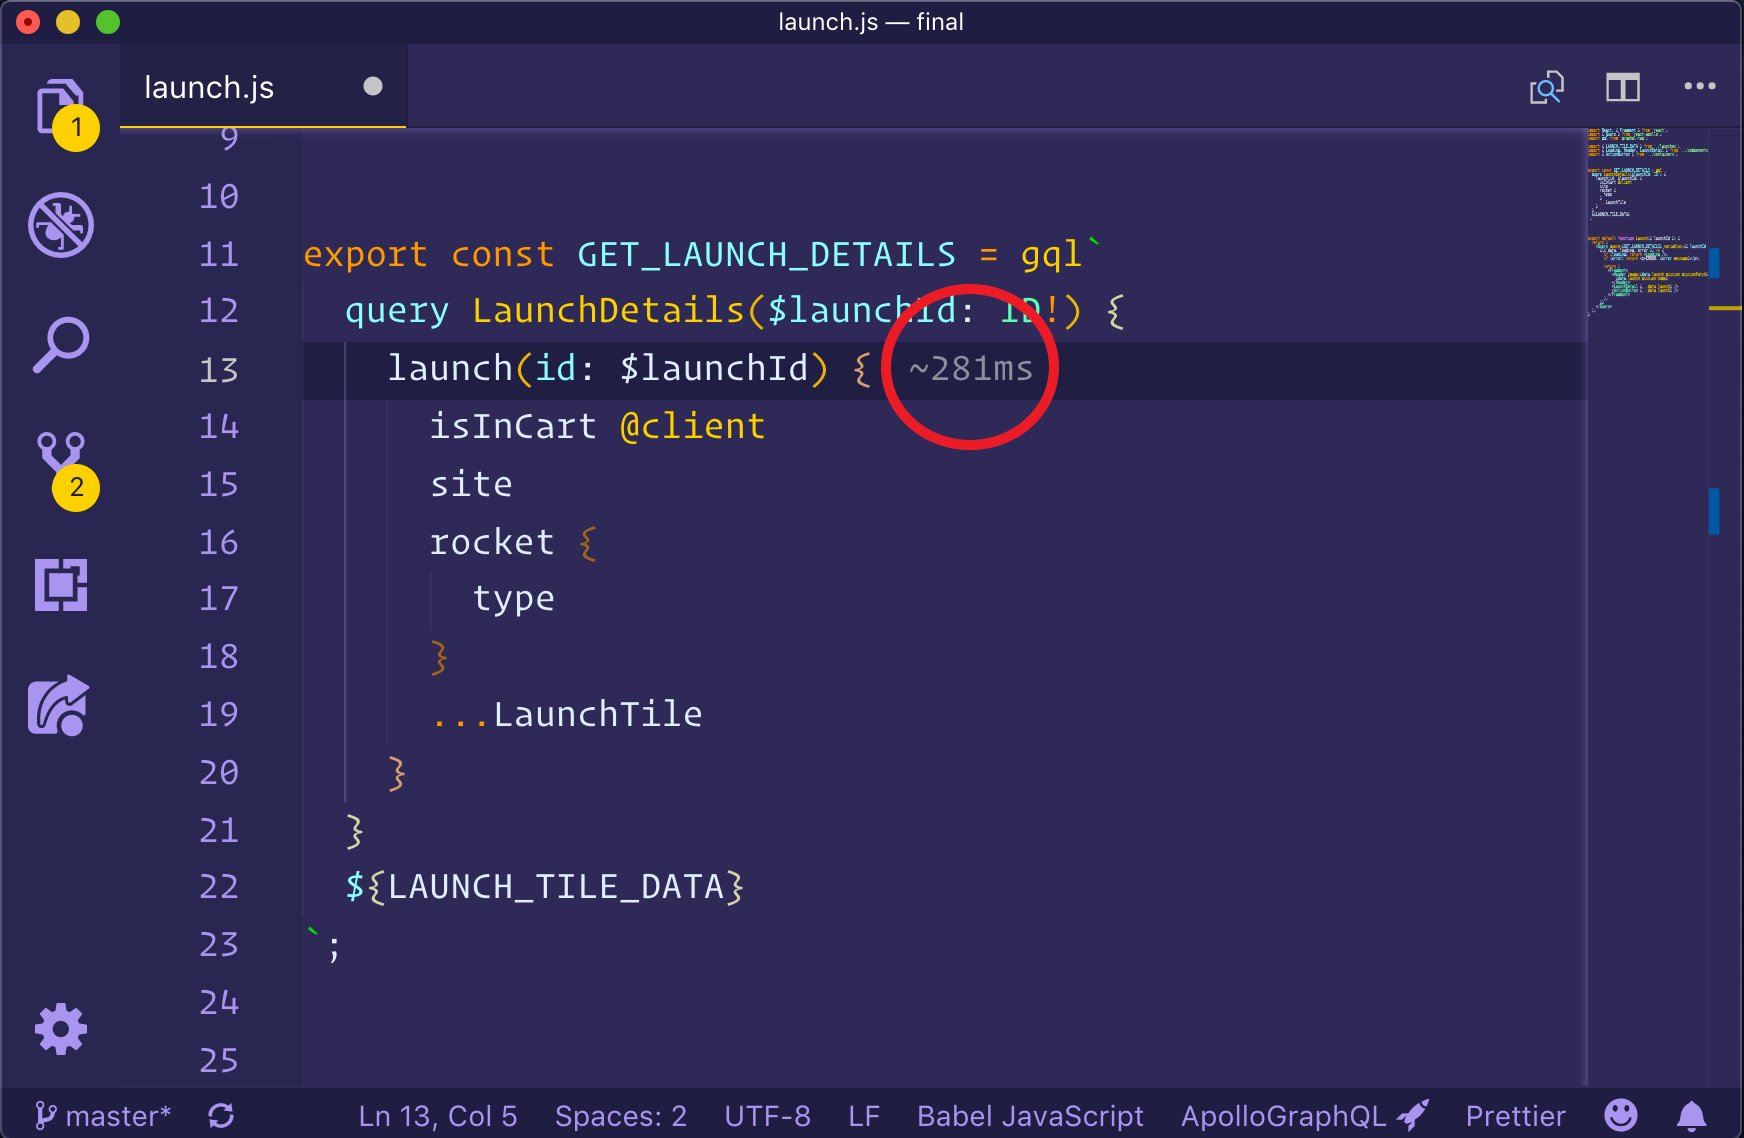Open the Source Control view showing 2 changes
Screen dimensions: 1744x1138
pos(62,465)
